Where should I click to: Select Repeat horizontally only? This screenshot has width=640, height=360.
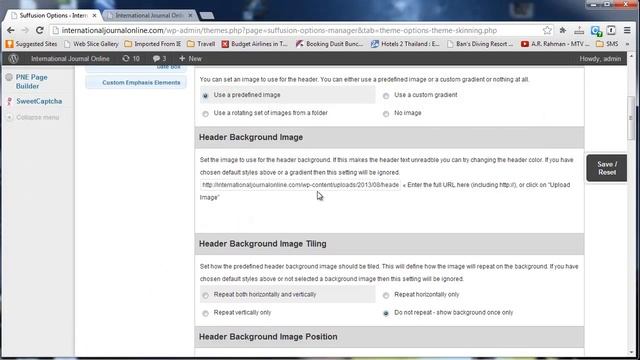pos(386,295)
